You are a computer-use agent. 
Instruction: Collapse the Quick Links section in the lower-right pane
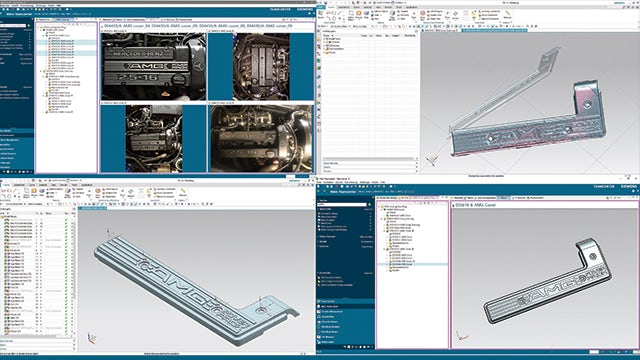(x=318, y=209)
